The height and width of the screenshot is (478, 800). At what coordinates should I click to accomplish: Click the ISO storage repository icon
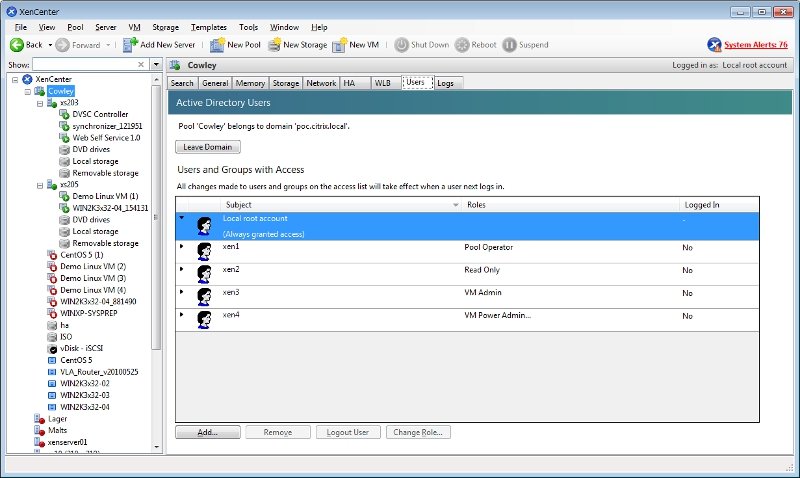52,337
